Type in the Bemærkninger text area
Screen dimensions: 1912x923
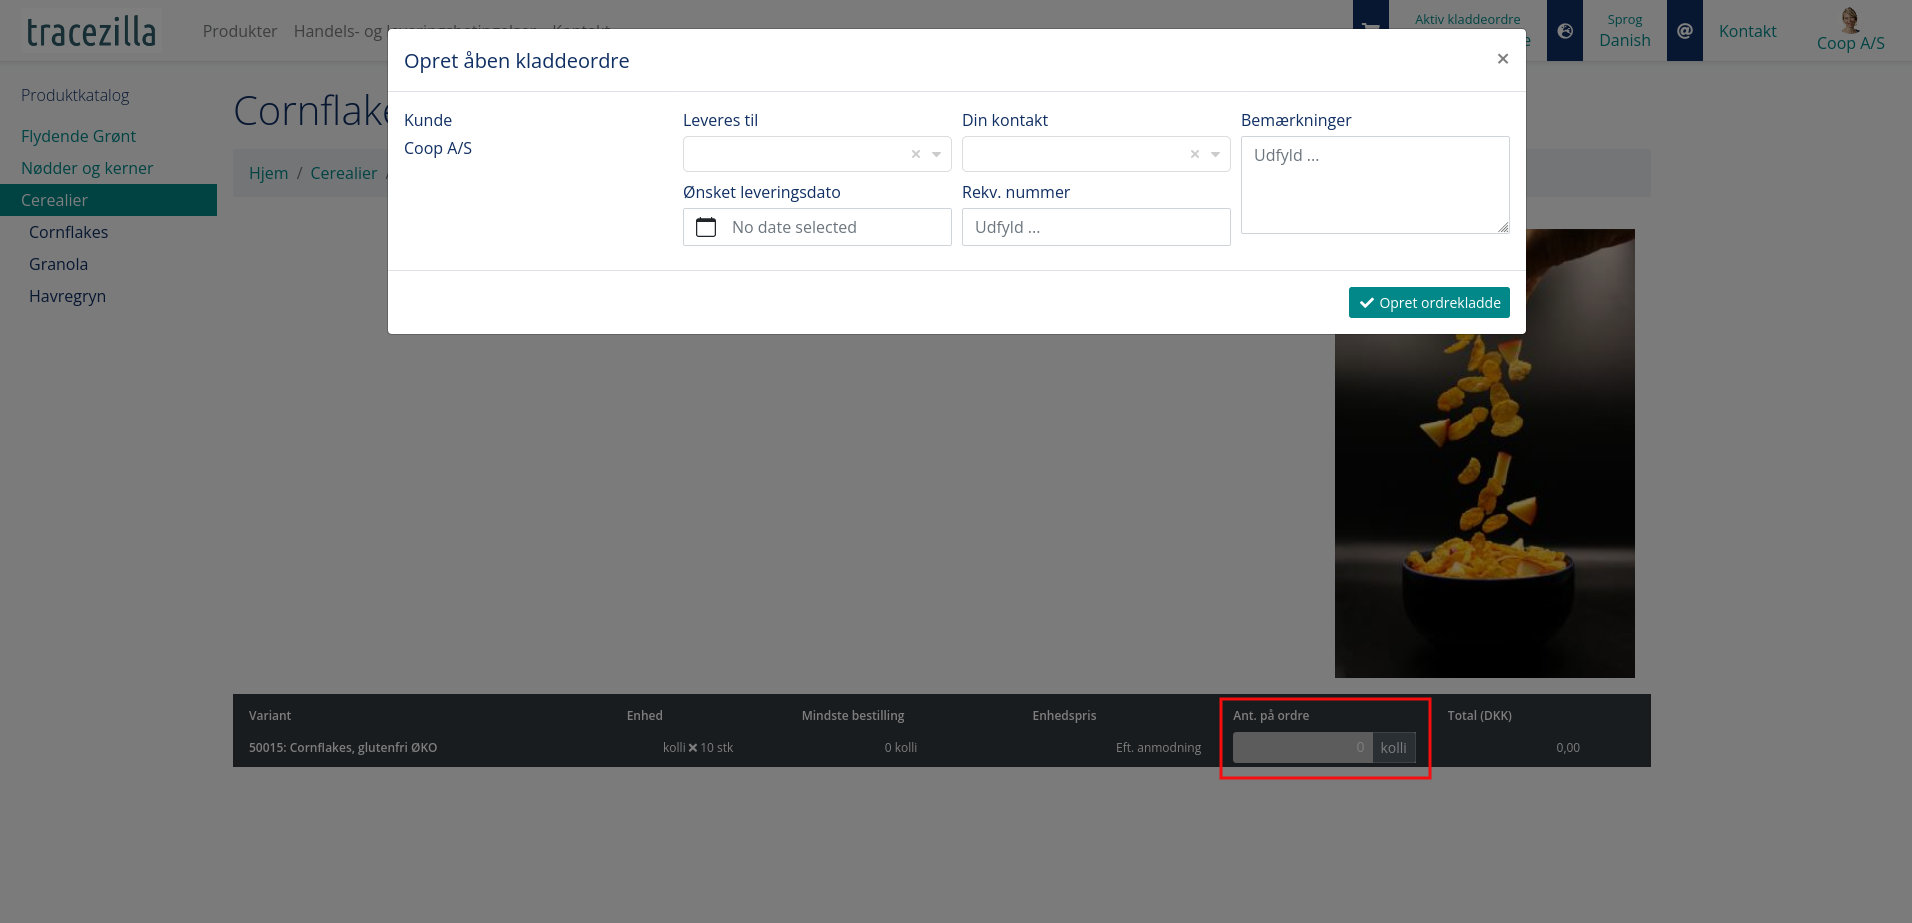[x=1374, y=185]
